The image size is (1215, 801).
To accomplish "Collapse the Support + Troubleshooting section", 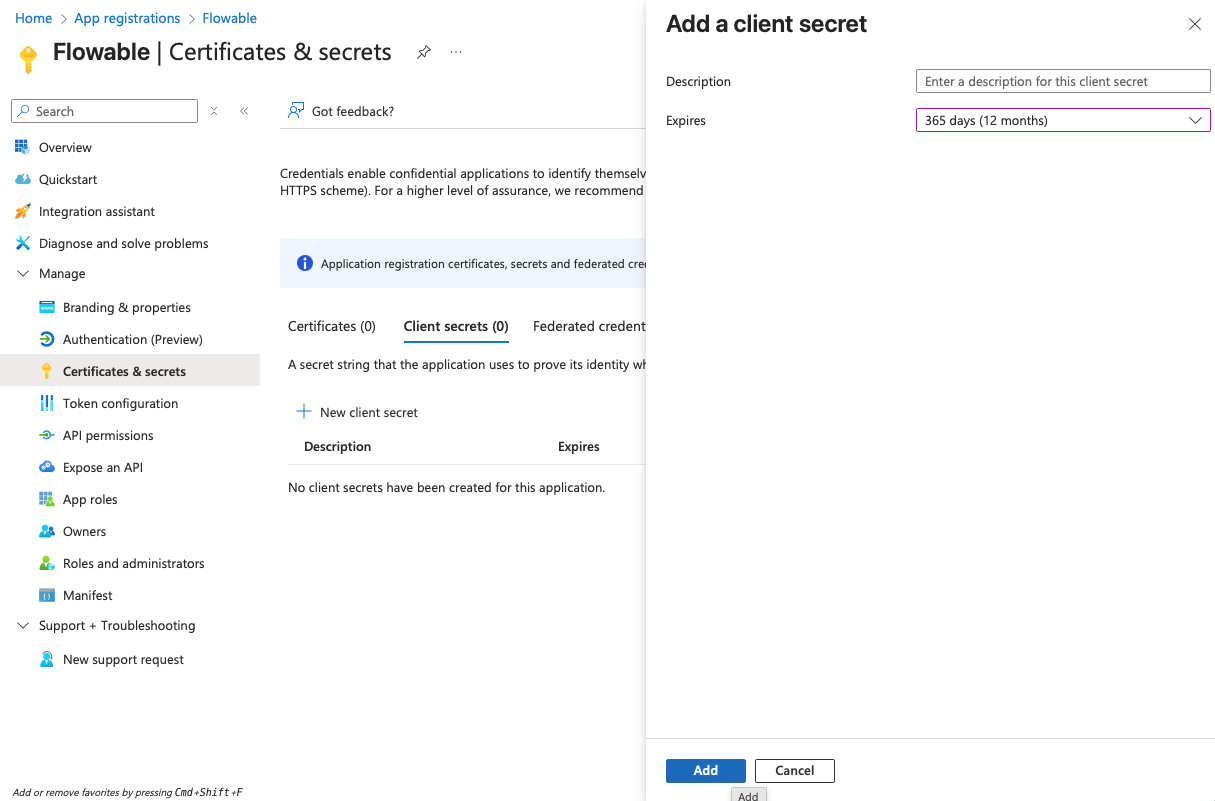I will coord(23,625).
